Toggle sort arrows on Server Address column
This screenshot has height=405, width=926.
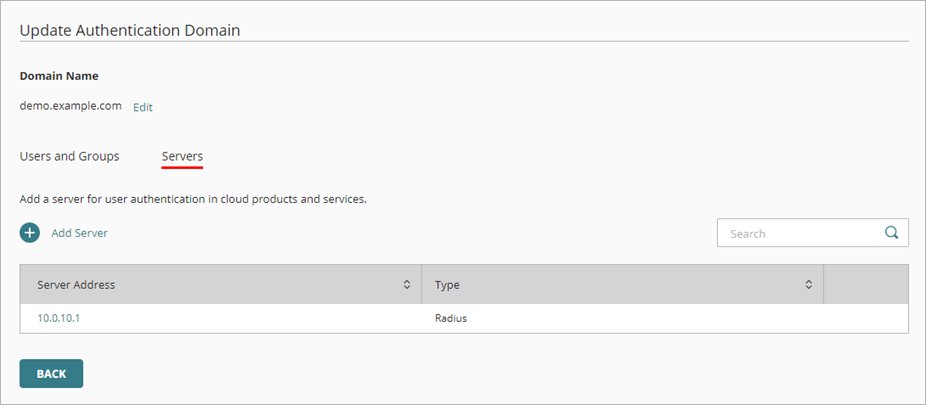pos(407,285)
